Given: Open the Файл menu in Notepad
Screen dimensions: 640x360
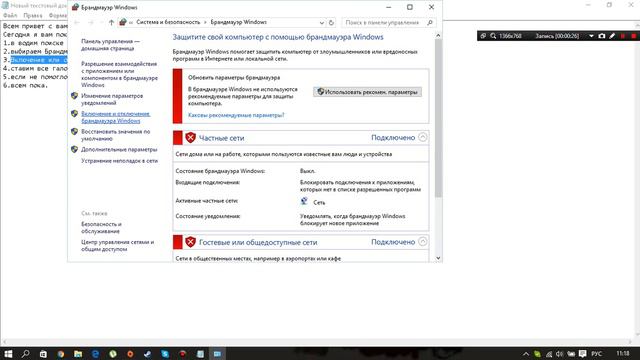Looking at the screenshot, I should pyautogui.click(x=10, y=16).
